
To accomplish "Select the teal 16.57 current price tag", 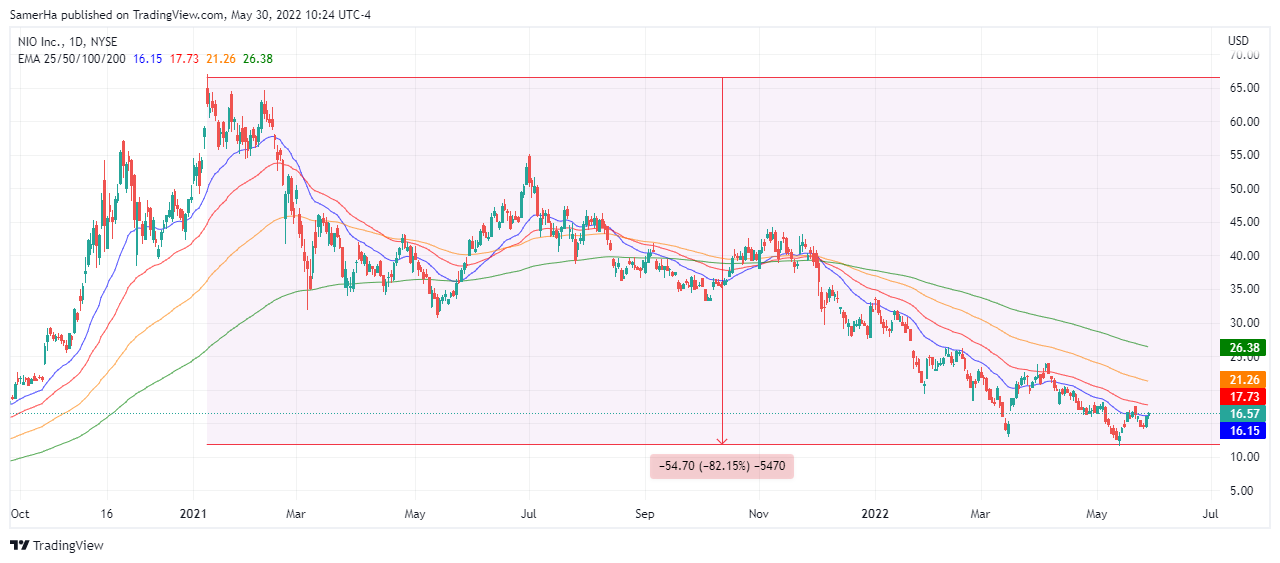I will coord(1243,414).
